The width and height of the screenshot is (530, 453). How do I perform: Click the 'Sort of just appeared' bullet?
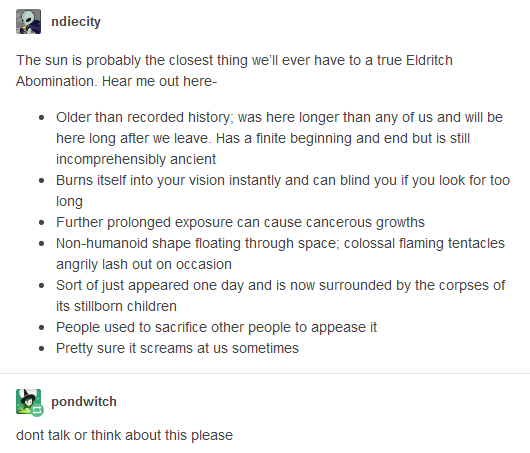tap(281, 295)
